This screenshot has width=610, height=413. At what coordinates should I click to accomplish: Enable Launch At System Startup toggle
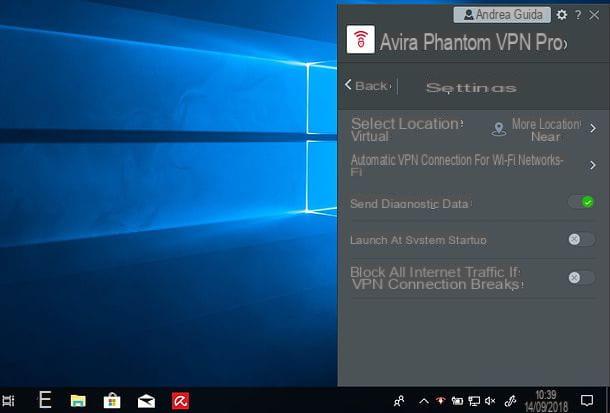pyautogui.click(x=582, y=239)
